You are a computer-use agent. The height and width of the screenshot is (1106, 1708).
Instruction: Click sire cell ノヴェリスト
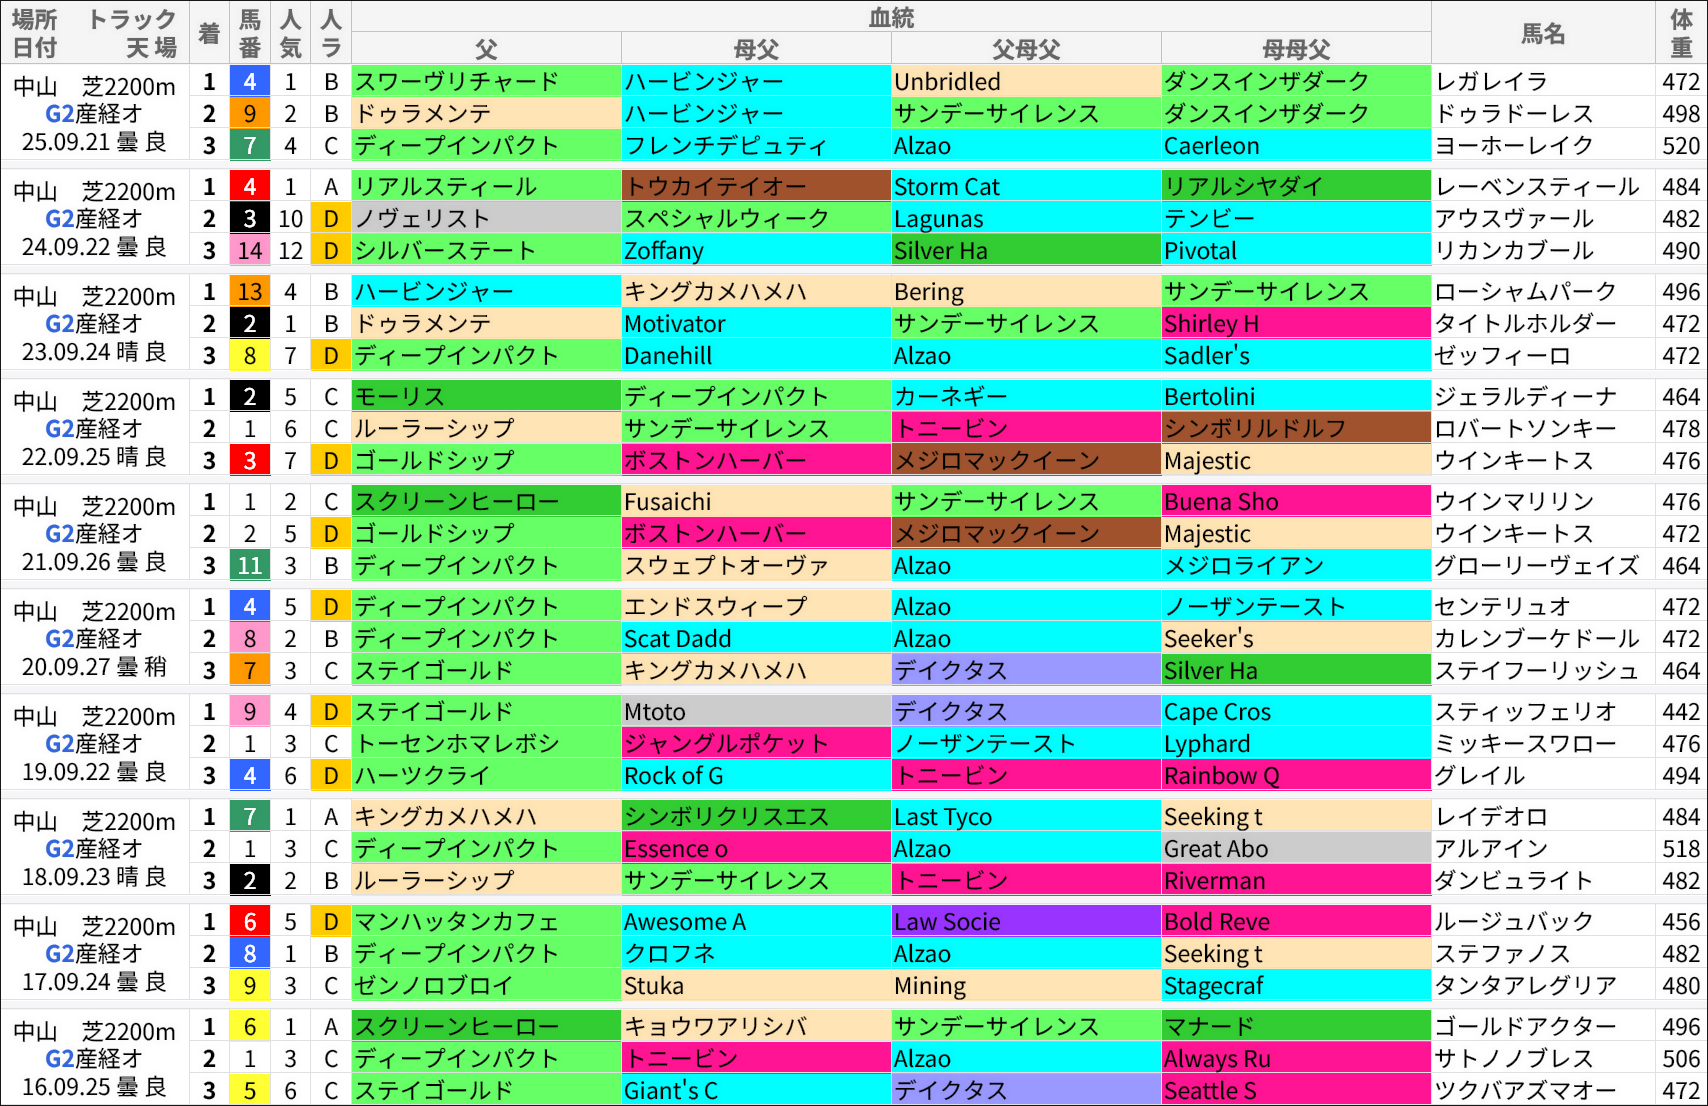click(486, 219)
